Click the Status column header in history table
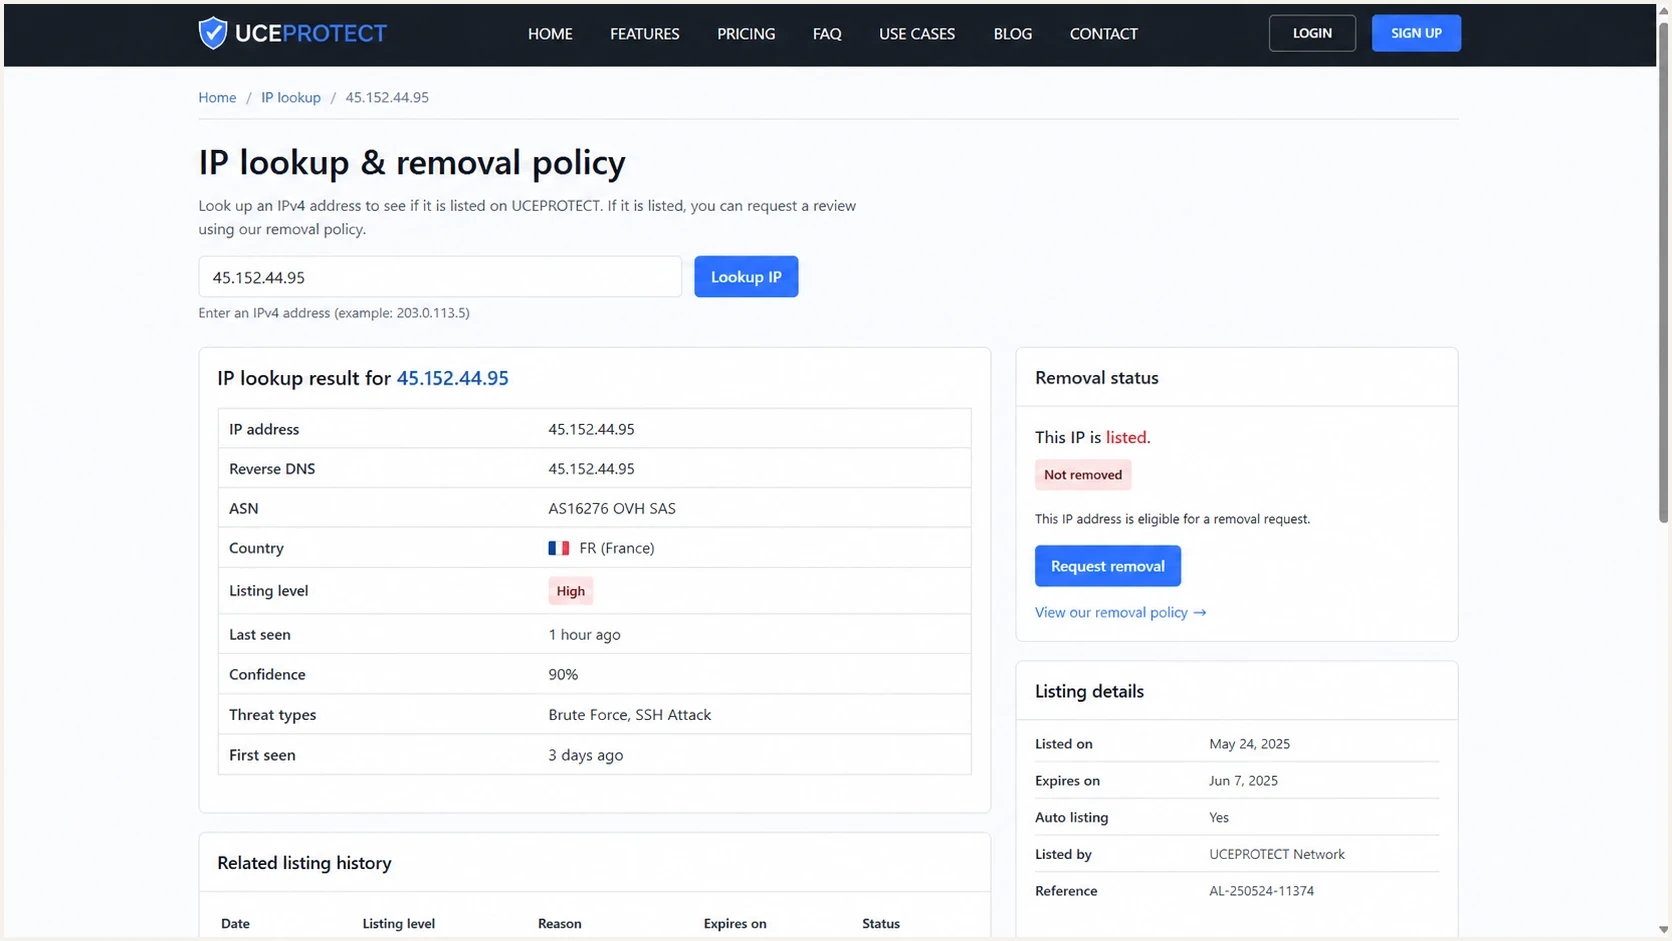Screen dimensions: 1672x941 [881, 924]
